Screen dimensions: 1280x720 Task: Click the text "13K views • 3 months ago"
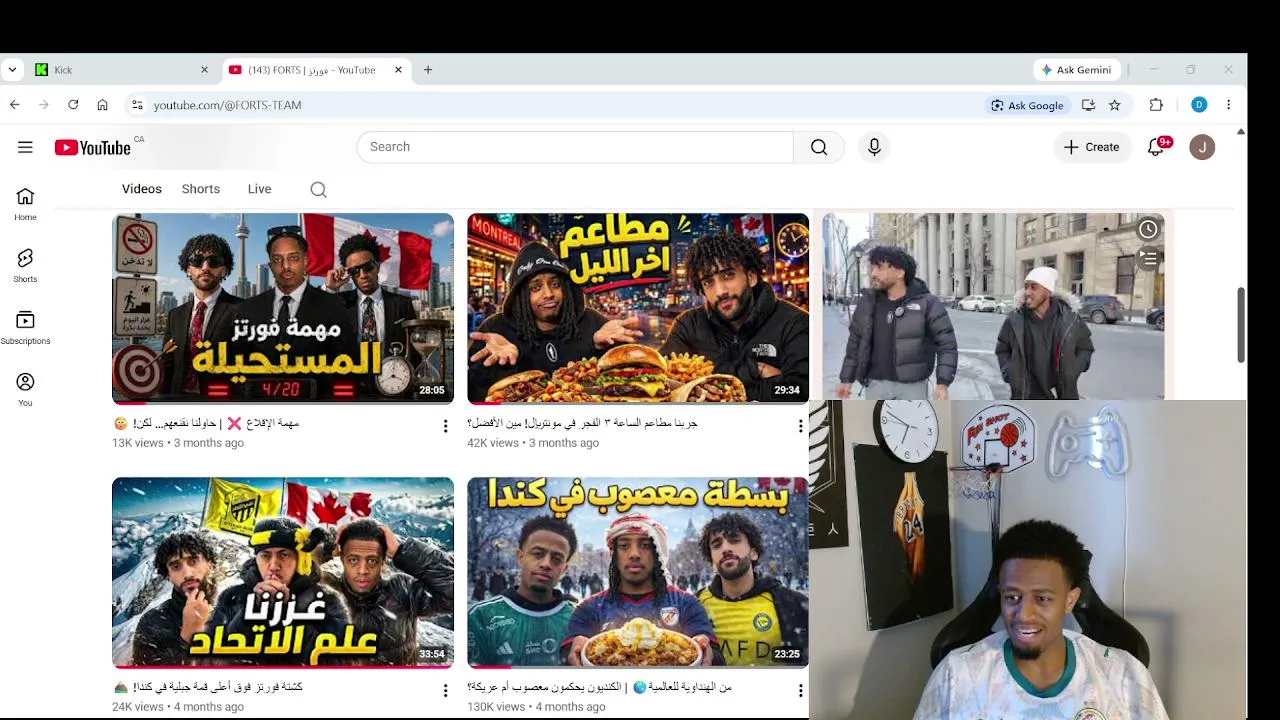click(178, 443)
